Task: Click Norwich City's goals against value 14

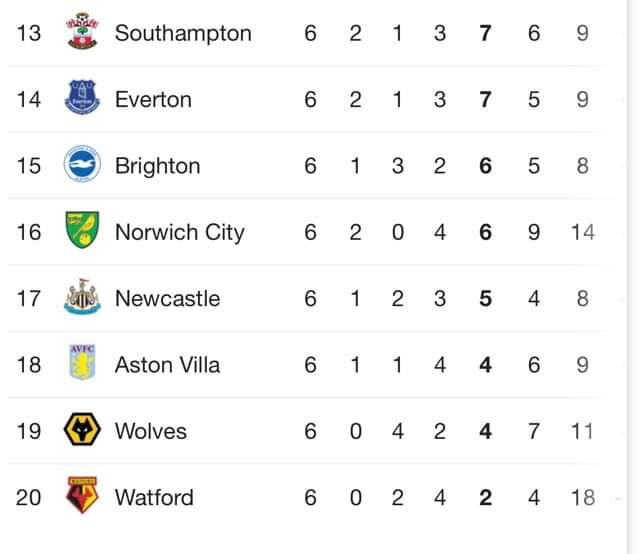Action: [x=582, y=232]
